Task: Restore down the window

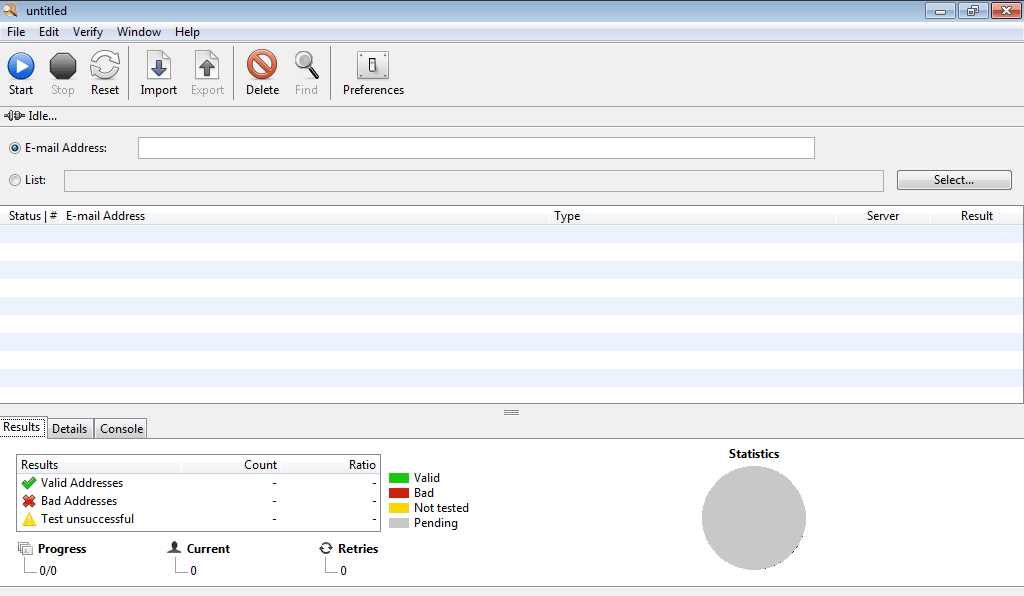Action: click(973, 10)
